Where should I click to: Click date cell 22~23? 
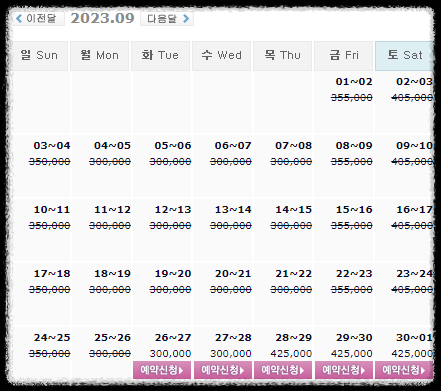[x=343, y=293]
